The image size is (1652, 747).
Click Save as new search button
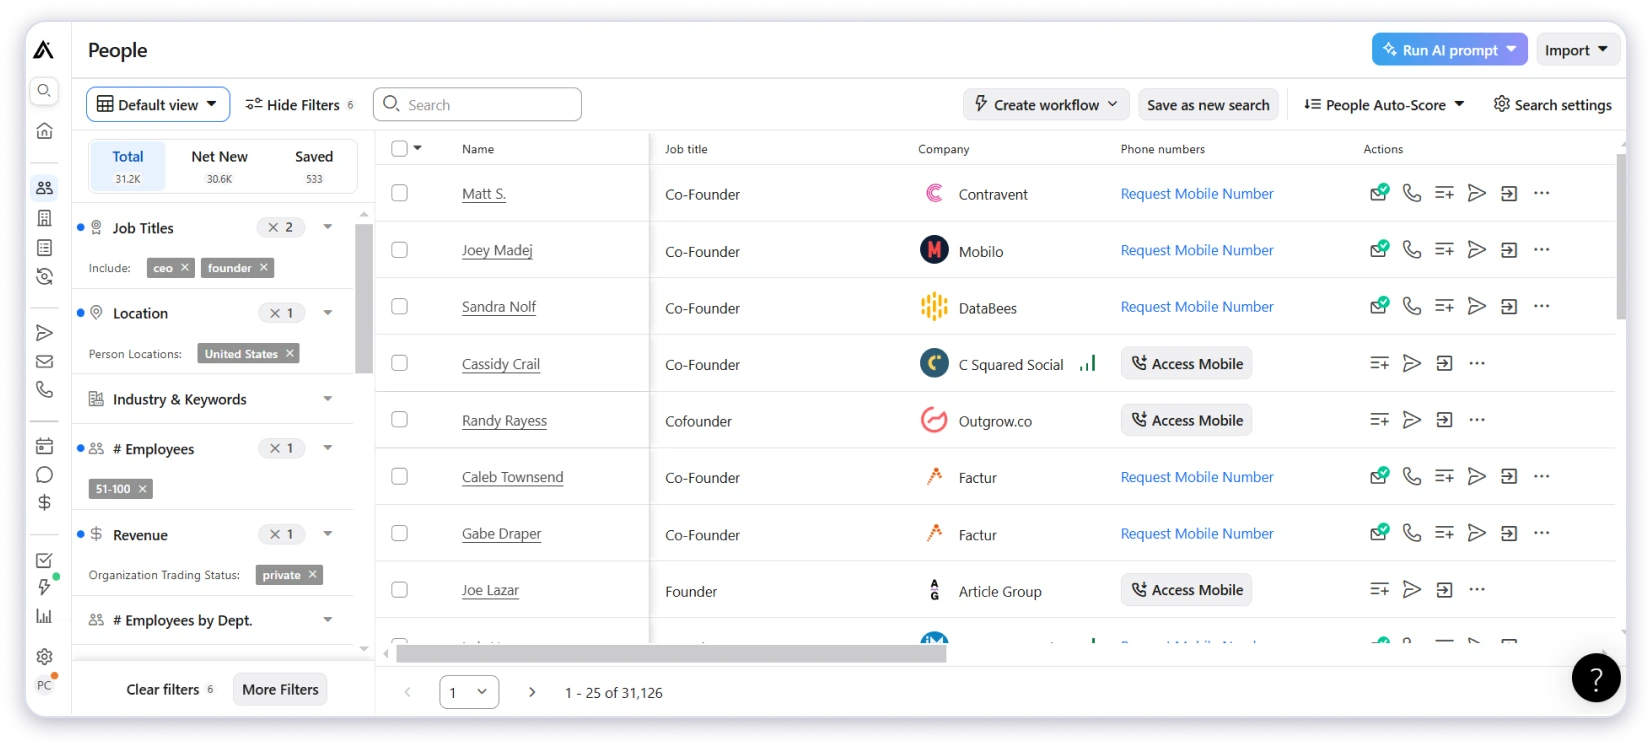(1208, 105)
